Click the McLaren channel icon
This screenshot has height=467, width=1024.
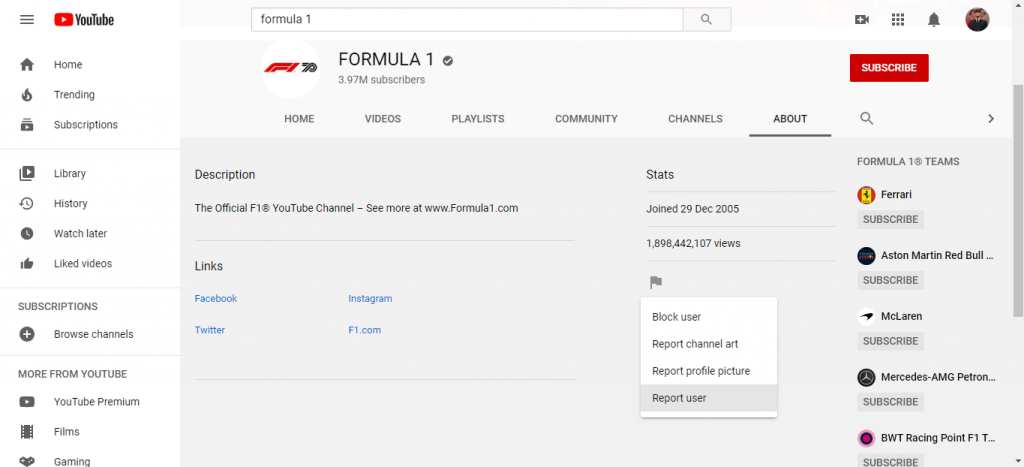(866, 316)
